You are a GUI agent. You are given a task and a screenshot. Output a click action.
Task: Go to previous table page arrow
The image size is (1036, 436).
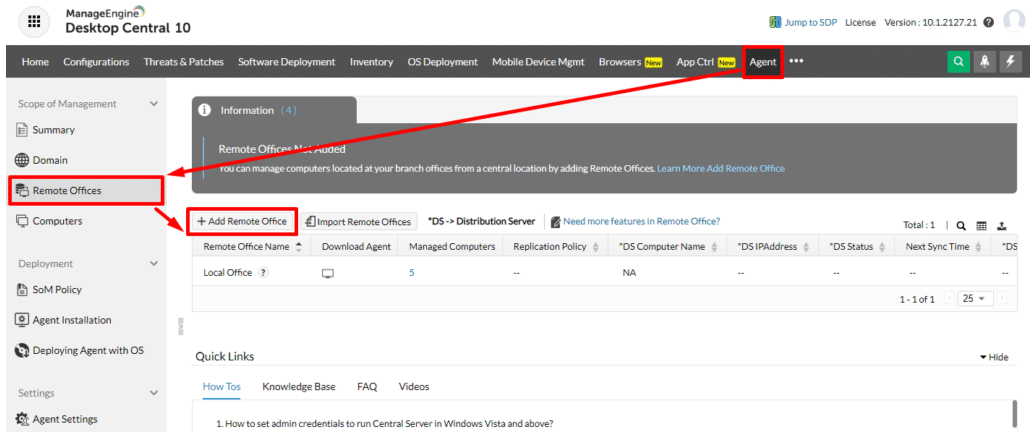pyautogui.click(x=950, y=299)
